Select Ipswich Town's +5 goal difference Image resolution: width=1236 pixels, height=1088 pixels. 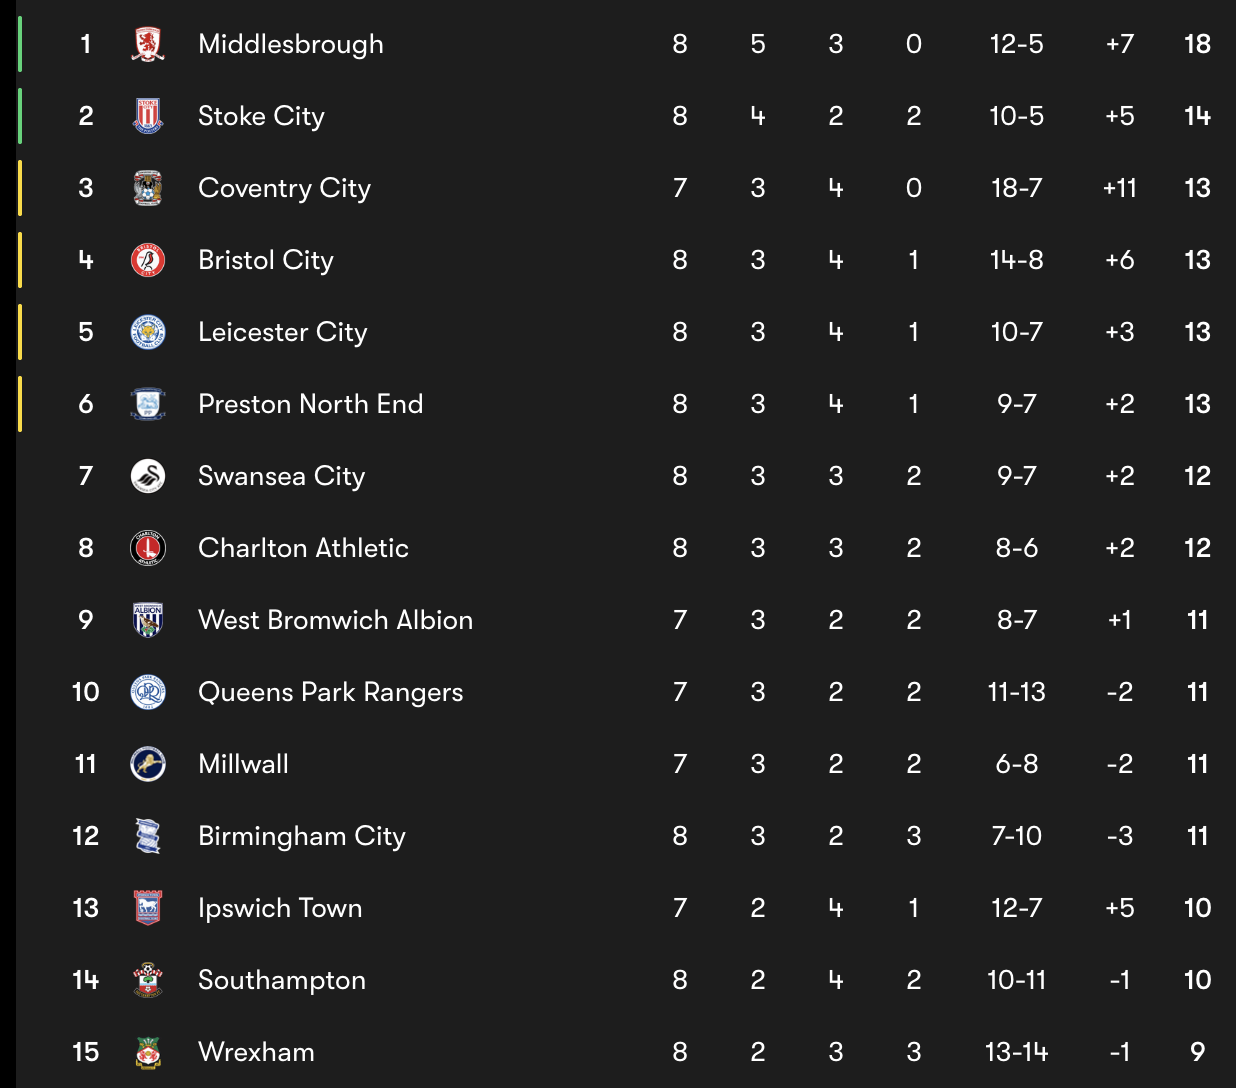[x=1120, y=908]
